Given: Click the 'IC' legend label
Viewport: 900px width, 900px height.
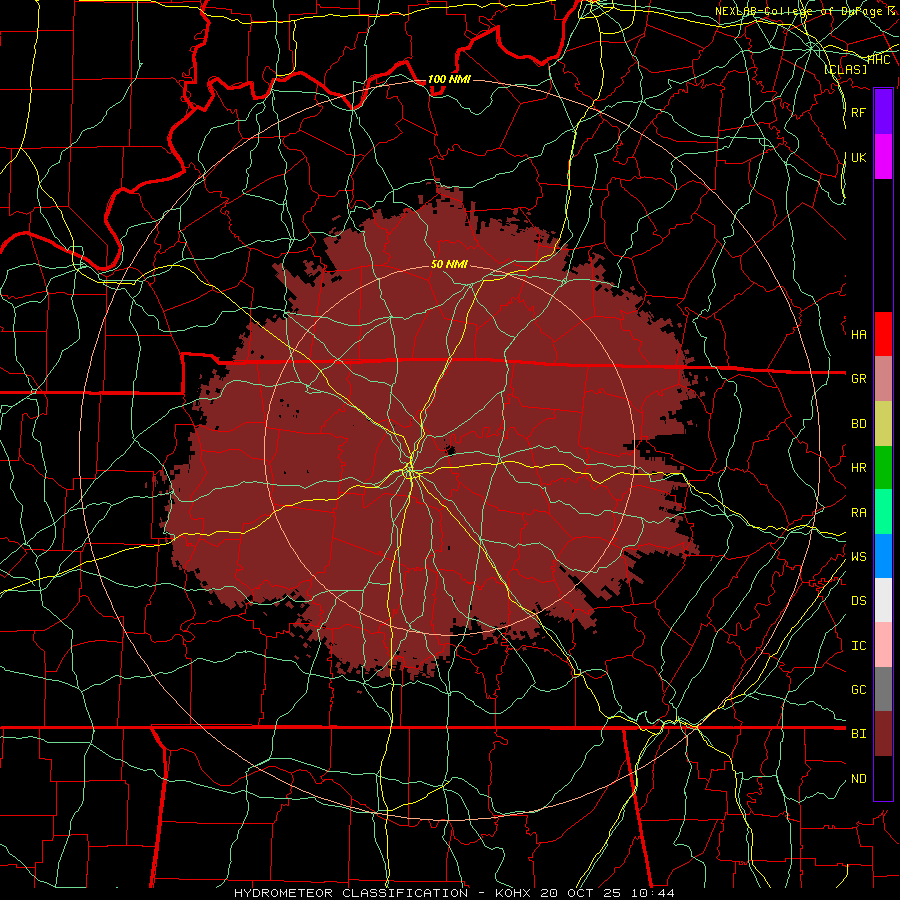Looking at the screenshot, I should (x=859, y=646).
